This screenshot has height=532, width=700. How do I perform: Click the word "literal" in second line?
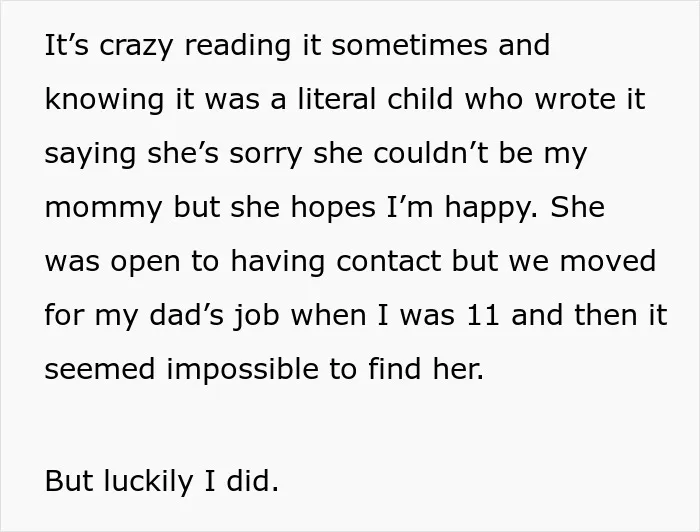[x=337, y=99]
